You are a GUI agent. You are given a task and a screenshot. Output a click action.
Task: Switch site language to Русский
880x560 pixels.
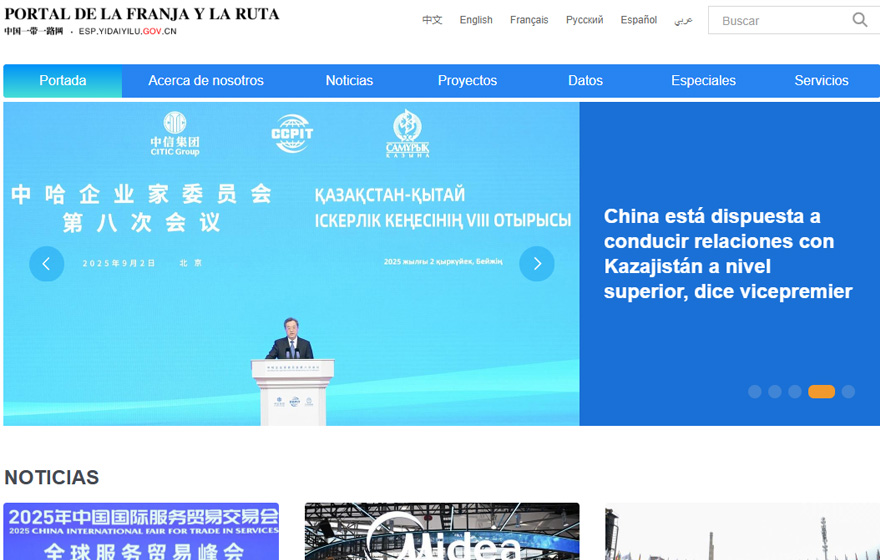click(584, 20)
